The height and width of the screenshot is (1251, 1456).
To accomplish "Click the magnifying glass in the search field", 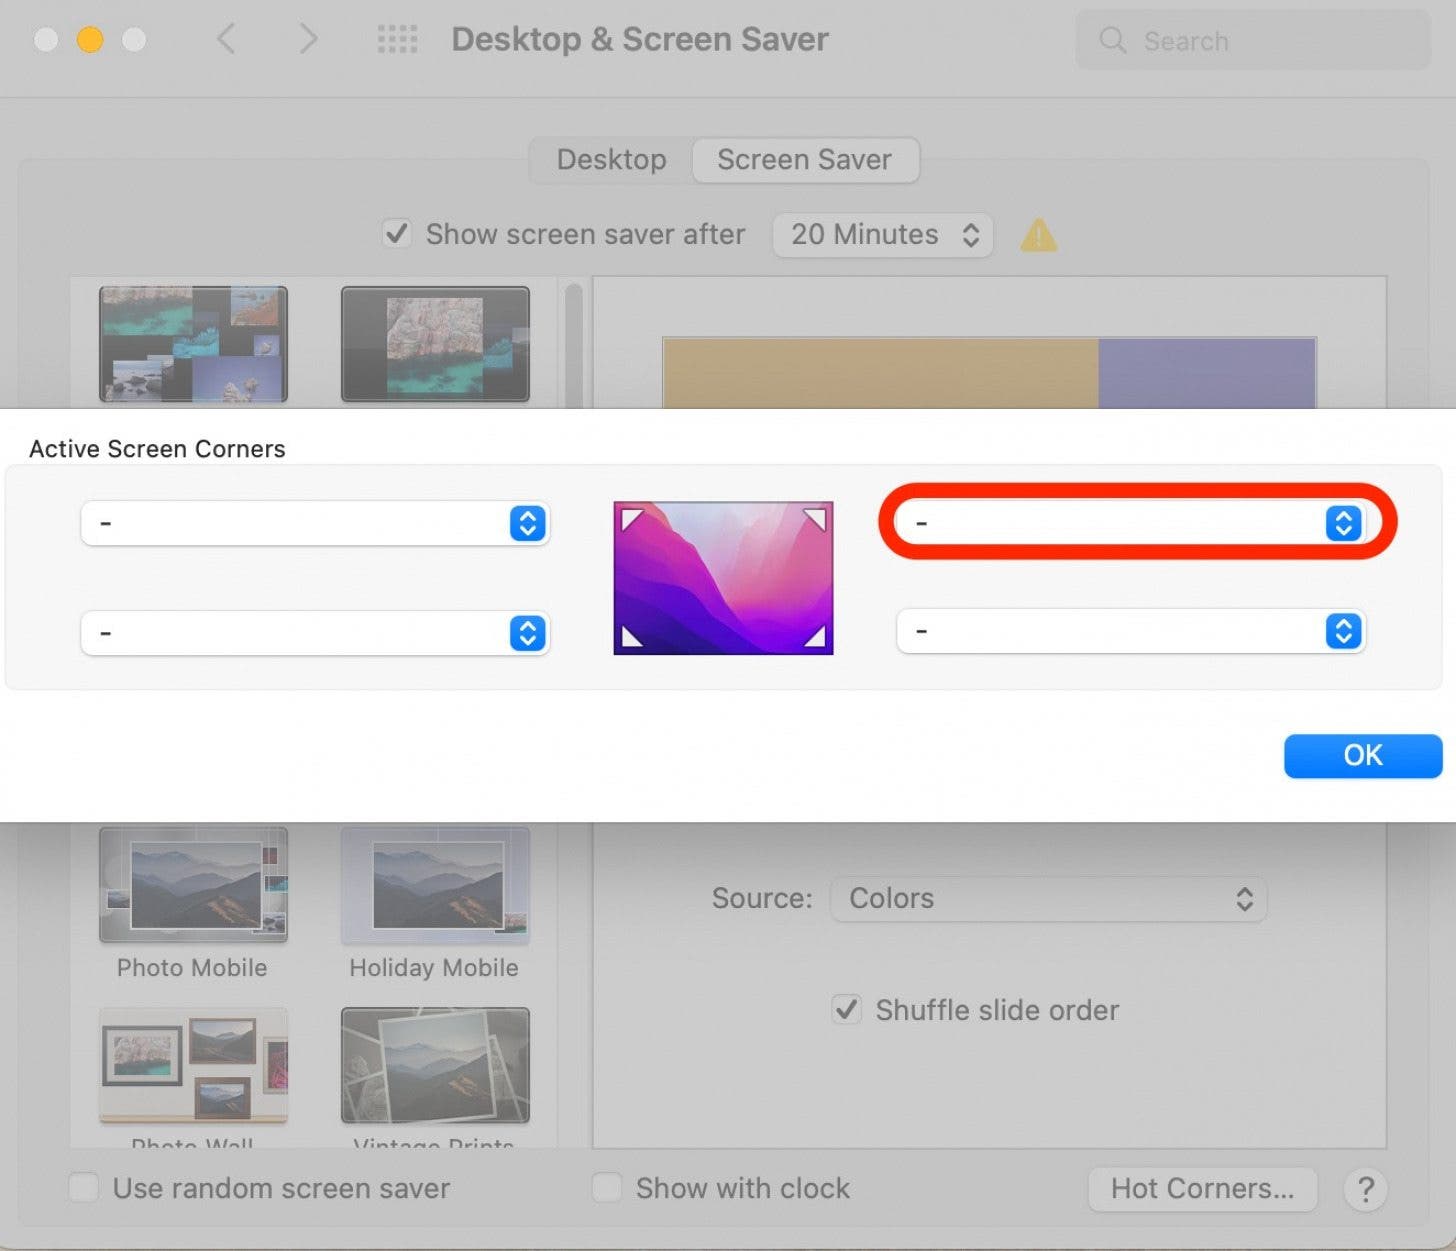I will click(1112, 41).
